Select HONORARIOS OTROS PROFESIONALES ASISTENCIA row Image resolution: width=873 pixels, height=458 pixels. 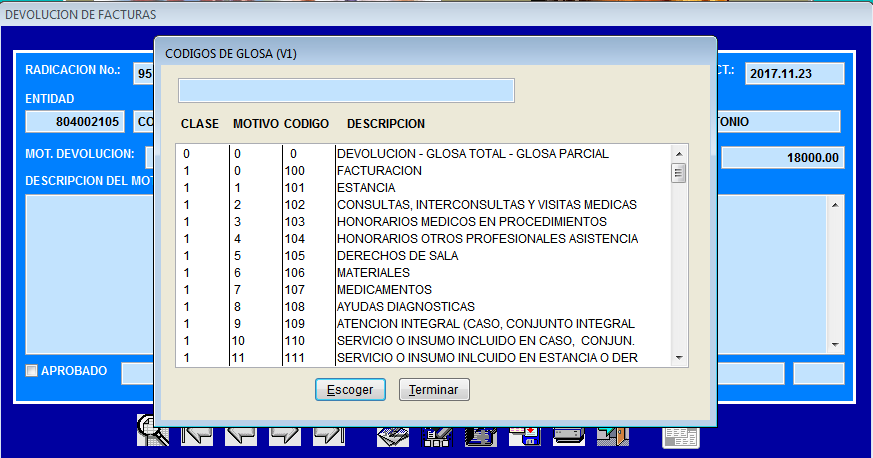(x=423, y=239)
